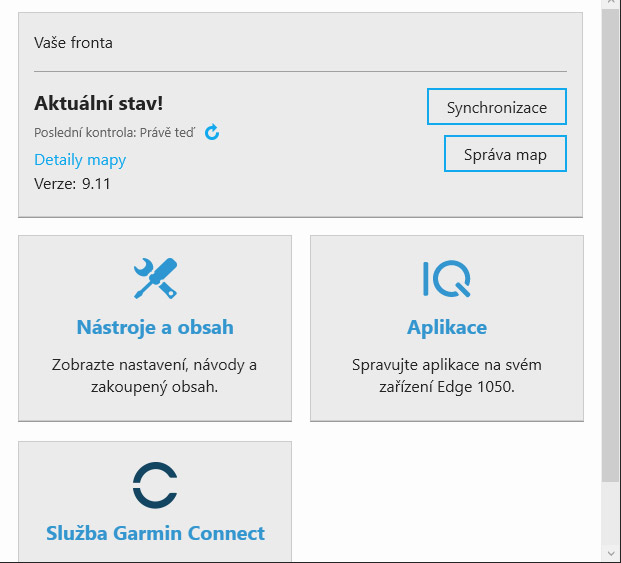621x563 pixels.
Task: Click the Synchronizace button
Action: (x=497, y=107)
